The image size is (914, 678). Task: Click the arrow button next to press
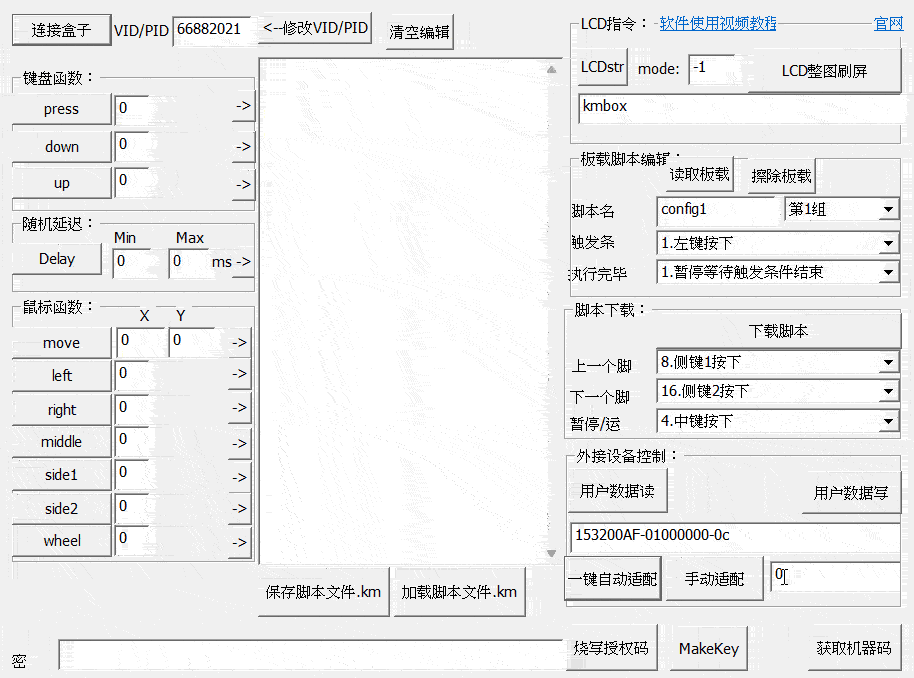click(x=242, y=108)
